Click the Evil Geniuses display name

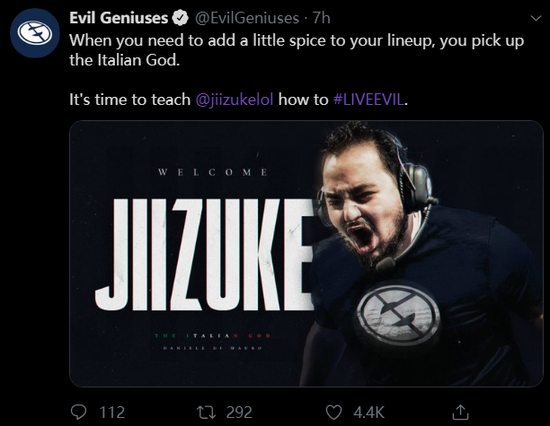119,18
